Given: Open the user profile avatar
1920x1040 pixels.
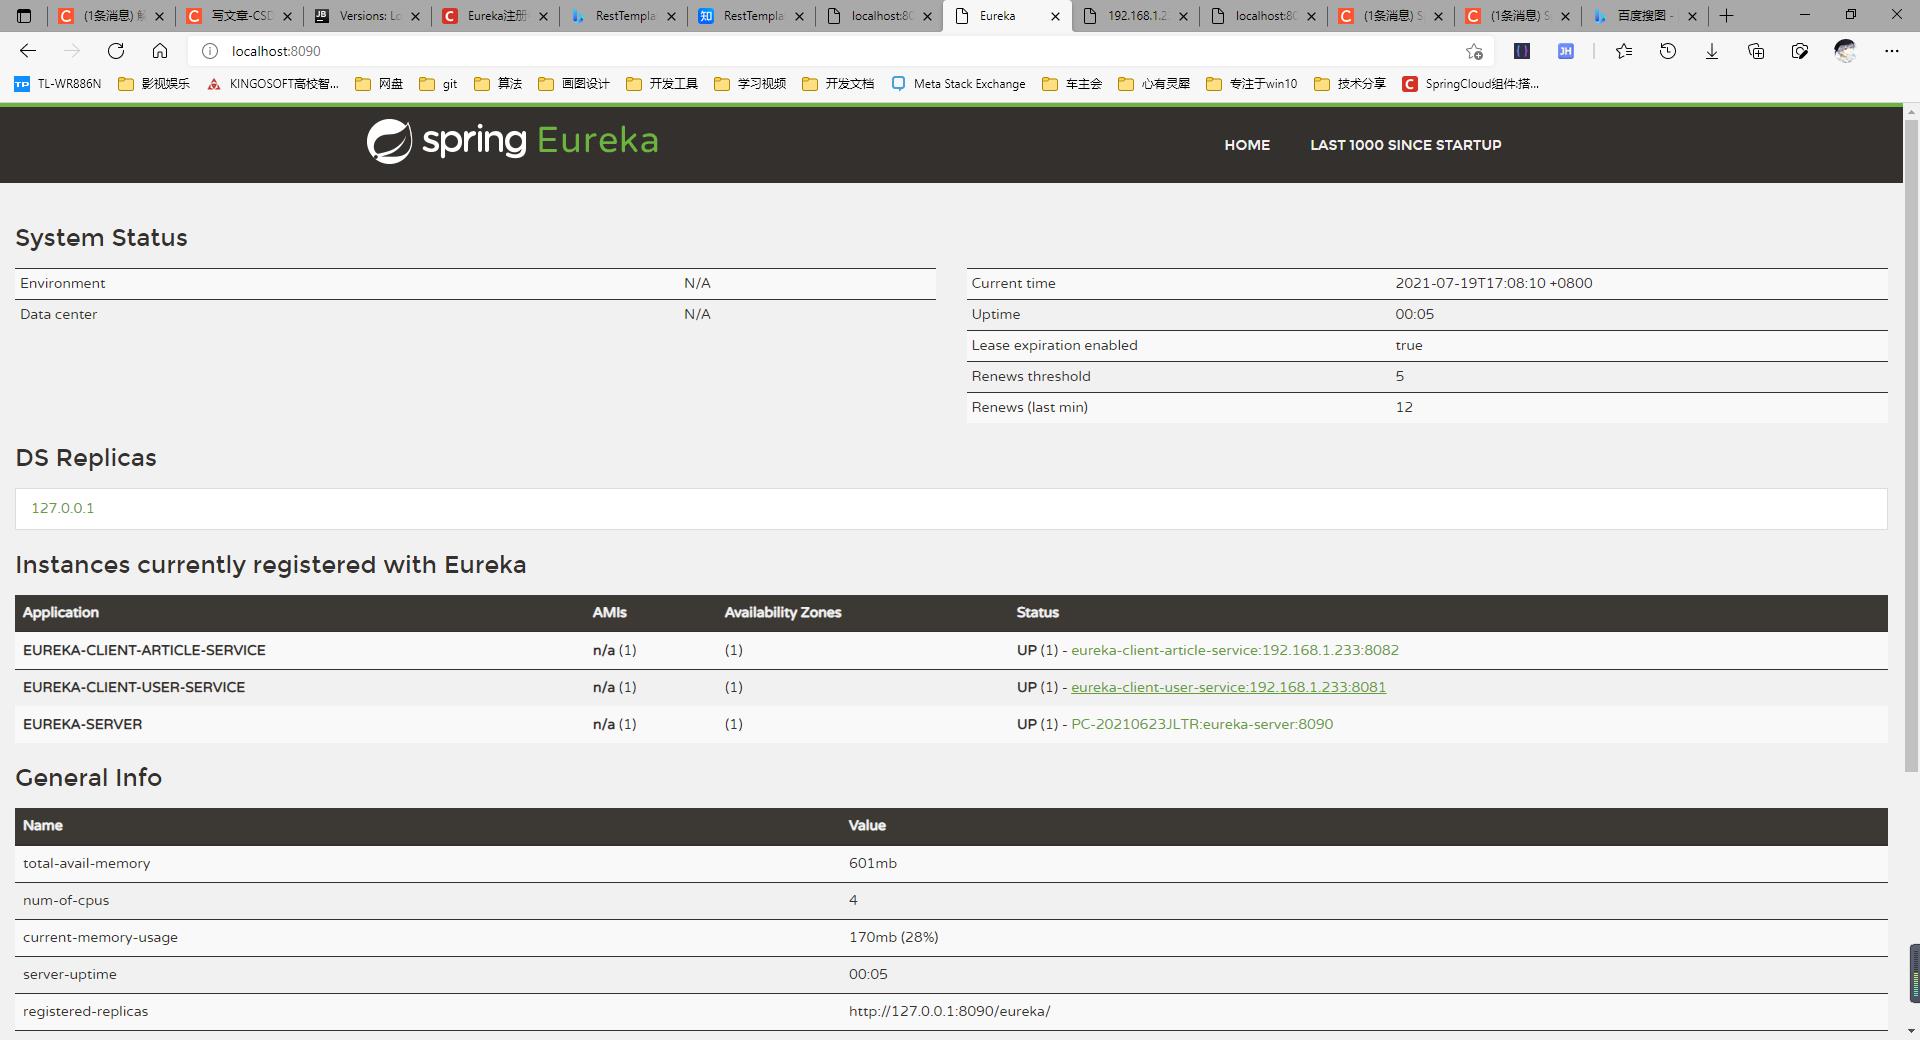Looking at the screenshot, I should point(1846,51).
